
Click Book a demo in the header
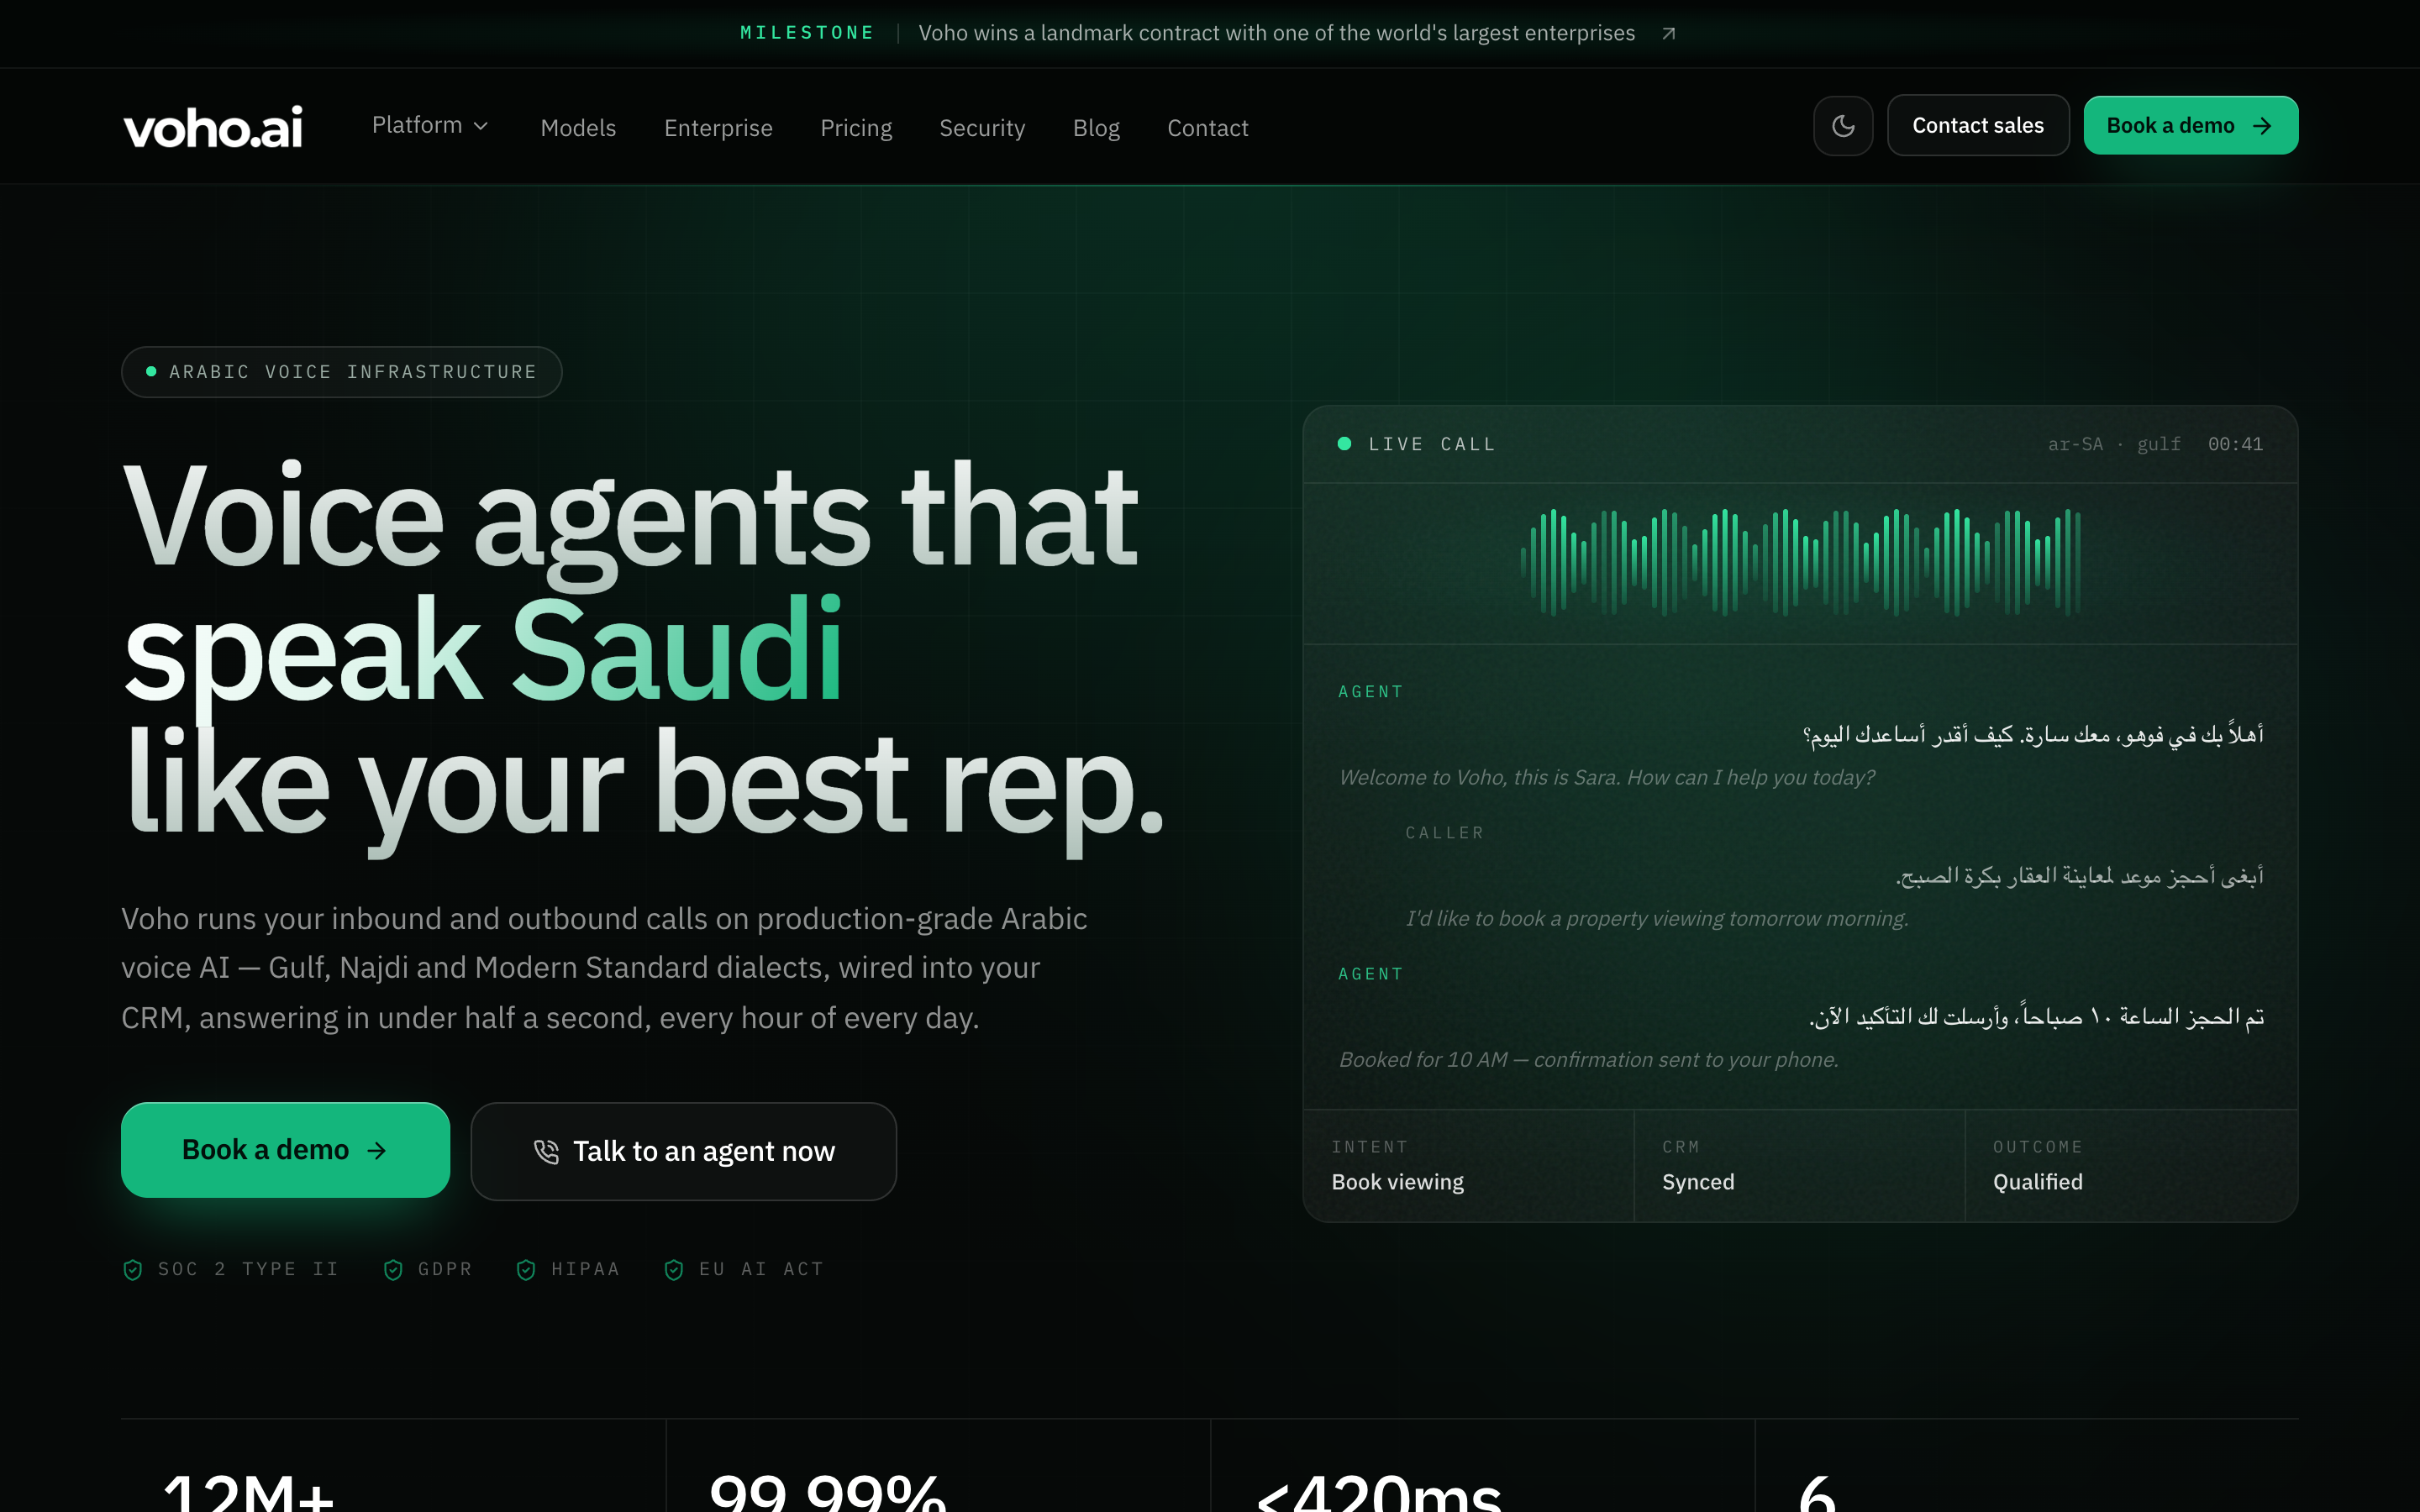(x=2191, y=125)
